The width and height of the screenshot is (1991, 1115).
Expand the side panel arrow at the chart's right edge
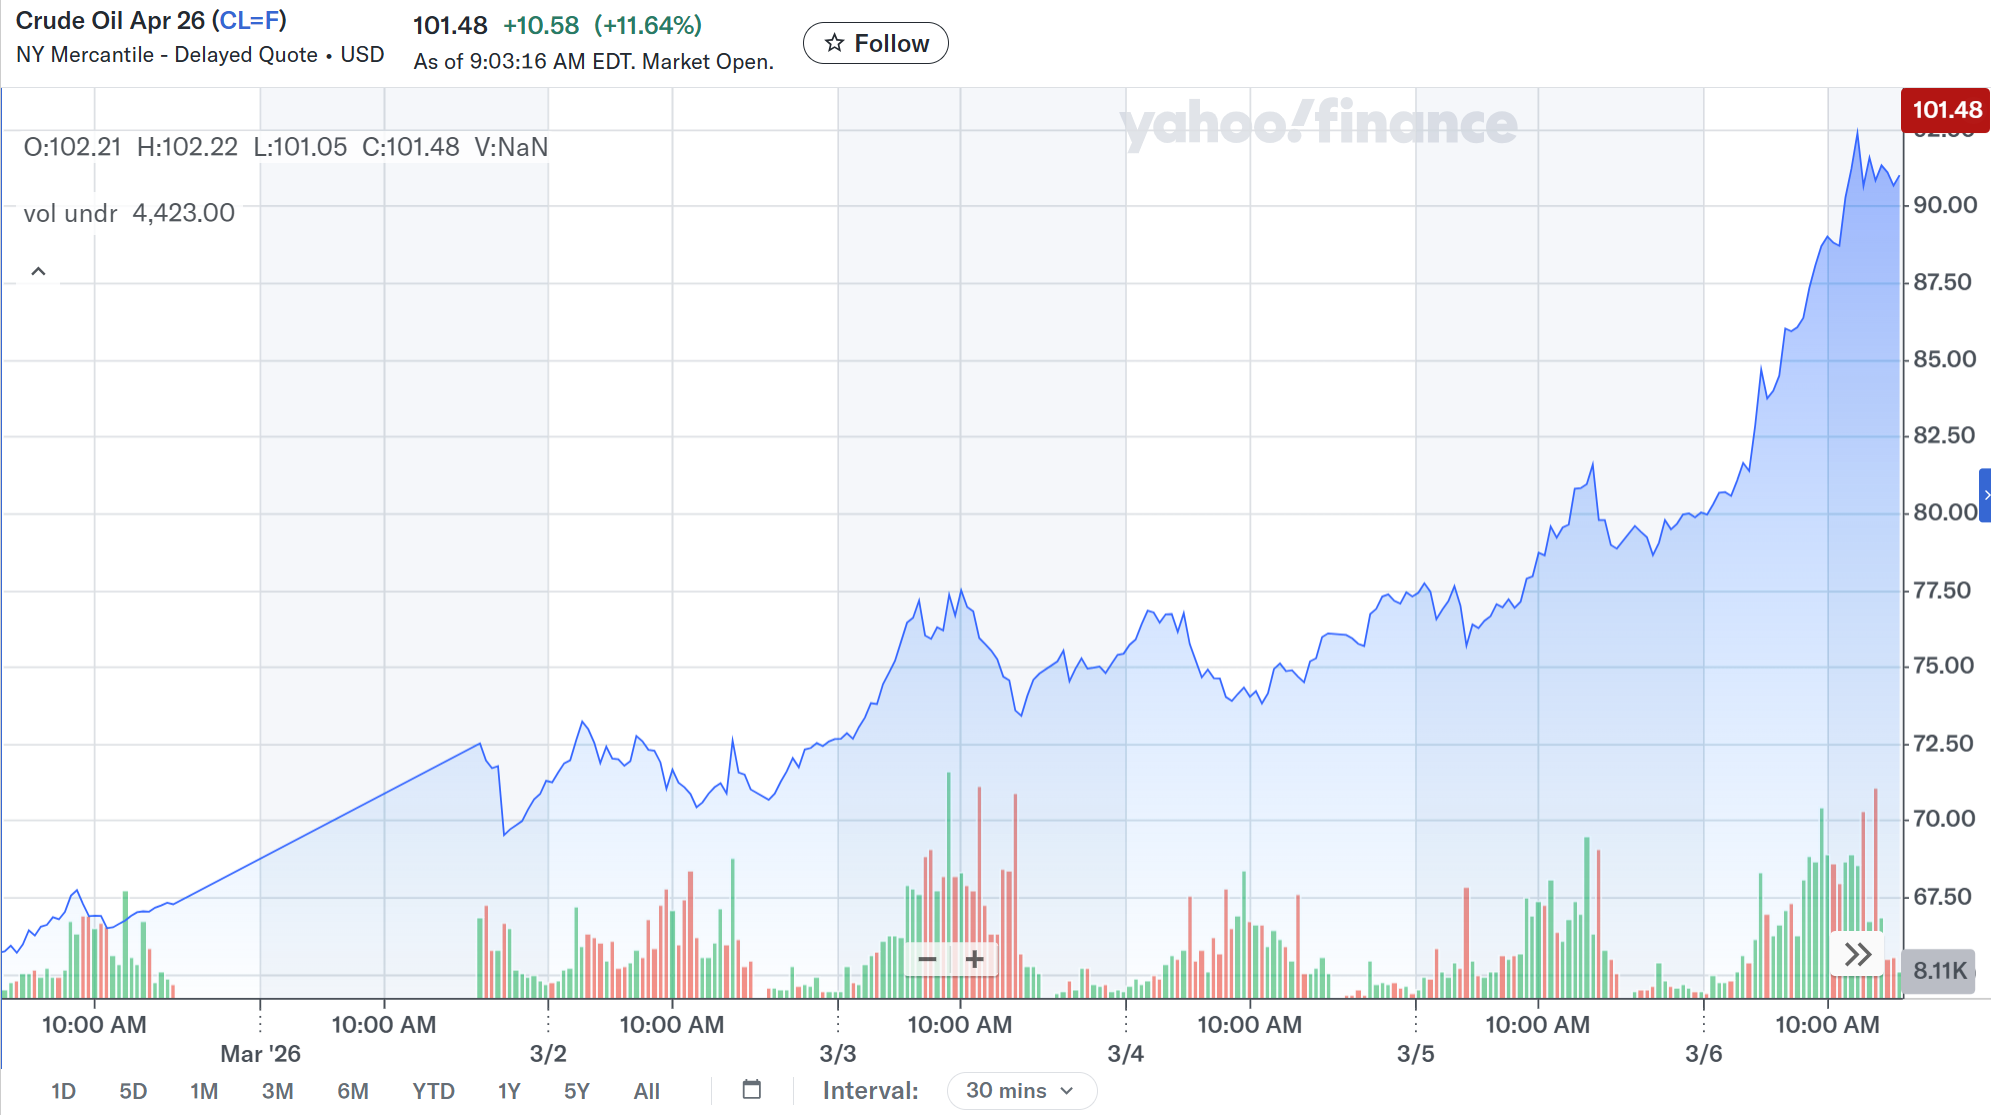pyautogui.click(x=1985, y=495)
